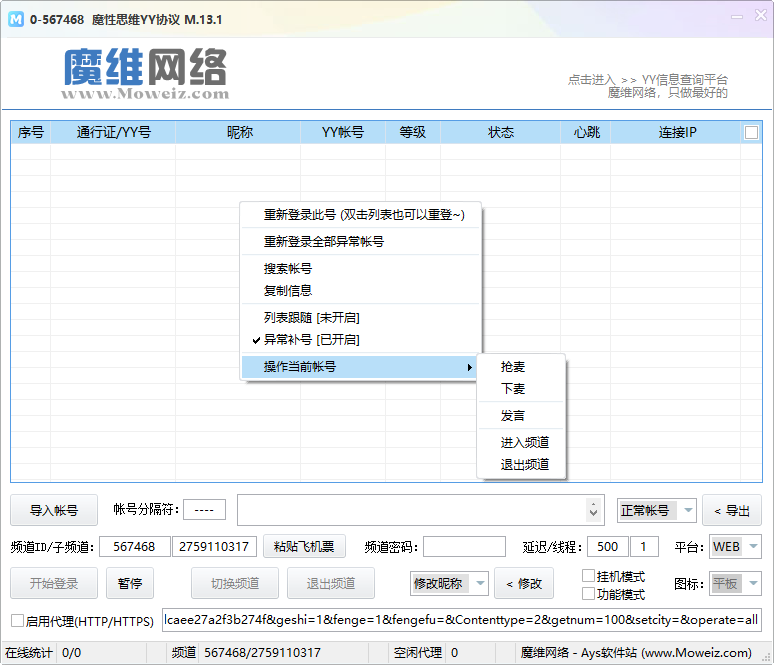Click the 等级 column header
The width and height of the screenshot is (774, 665).
413,132
